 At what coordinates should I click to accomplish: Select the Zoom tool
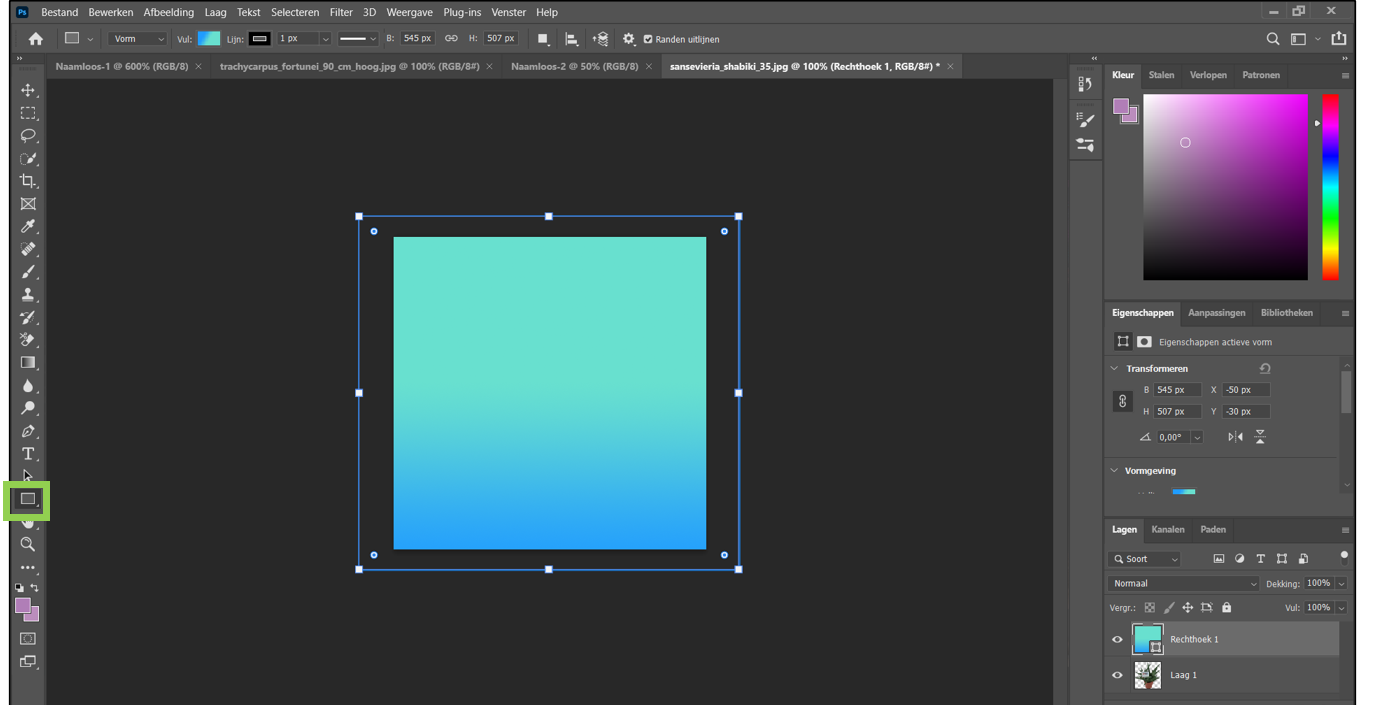(28, 544)
